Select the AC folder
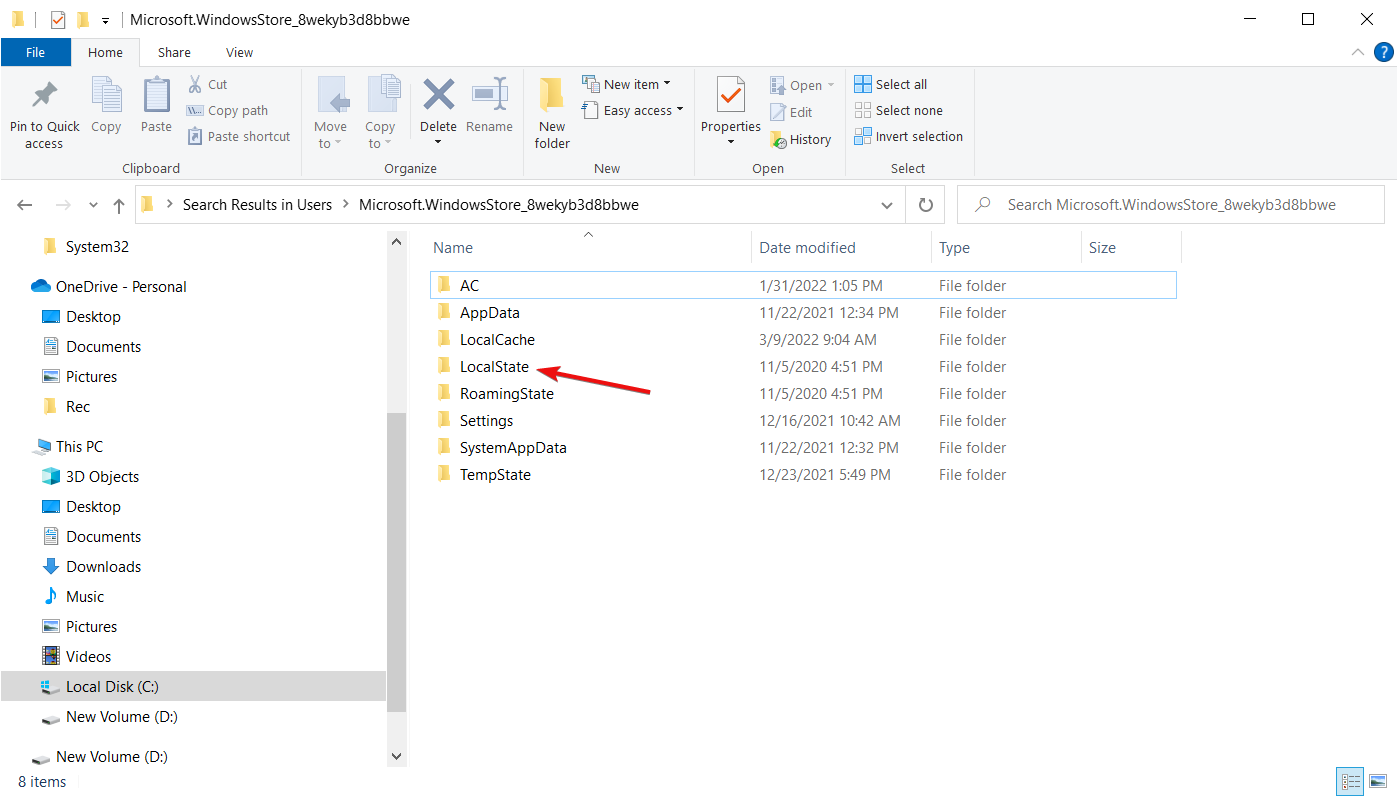The height and width of the screenshot is (797, 1398). point(804,285)
